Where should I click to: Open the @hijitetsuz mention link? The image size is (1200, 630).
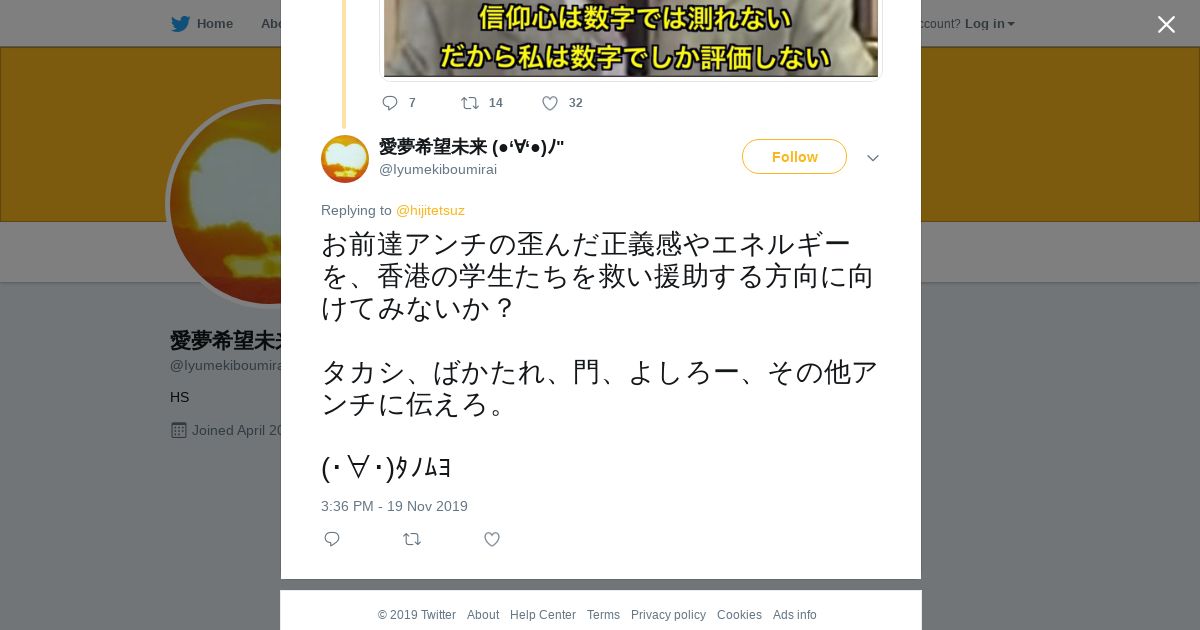[x=430, y=210]
